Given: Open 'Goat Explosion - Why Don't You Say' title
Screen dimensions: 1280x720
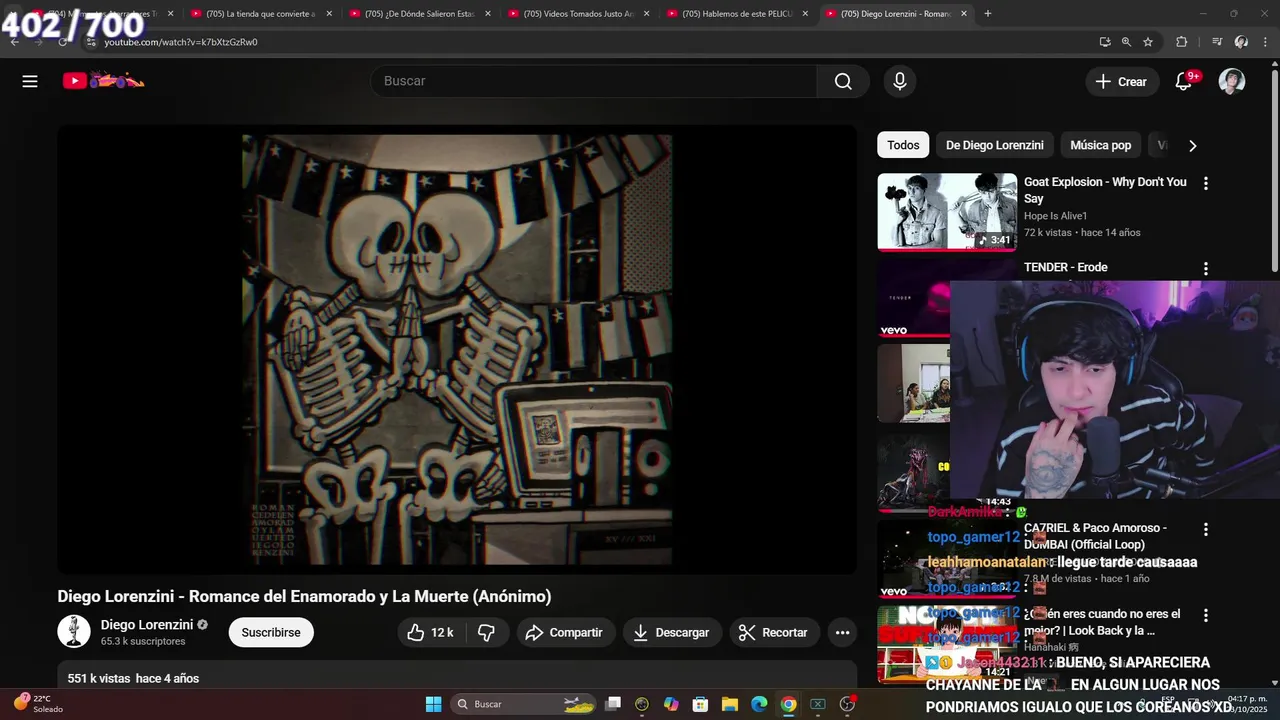Looking at the screenshot, I should pyautogui.click(x=1105, y=190).
